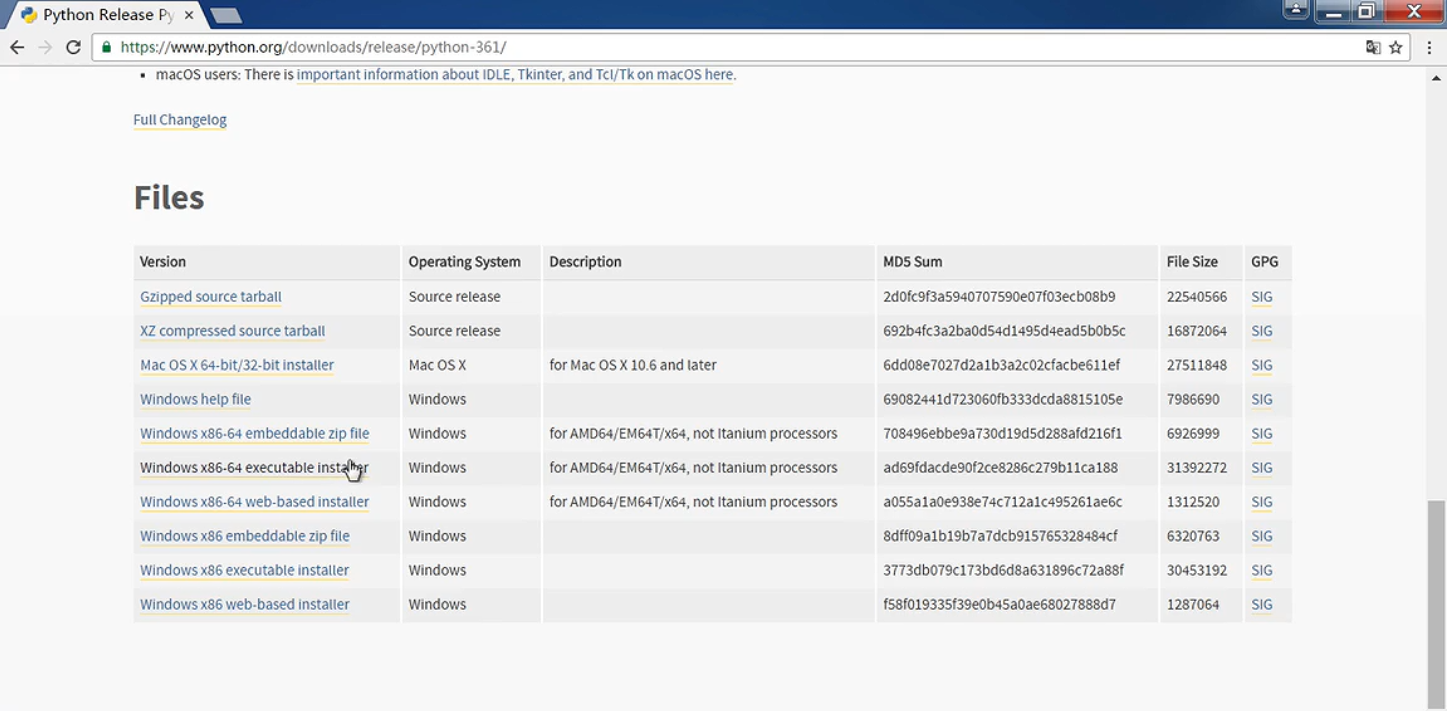Download Windows x86 web-based installer
Screen dimensions: 1447x711
245,604
